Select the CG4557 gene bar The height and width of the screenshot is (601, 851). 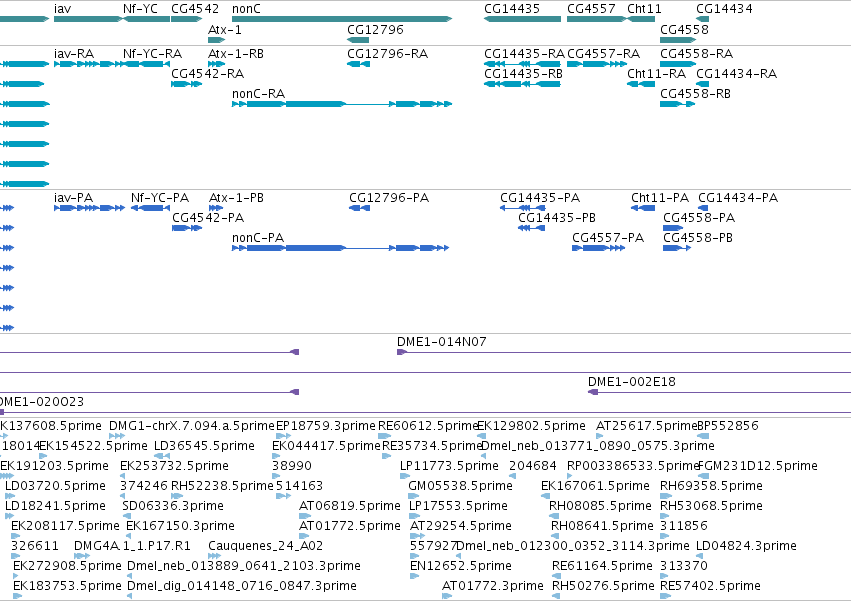[596, 19]
